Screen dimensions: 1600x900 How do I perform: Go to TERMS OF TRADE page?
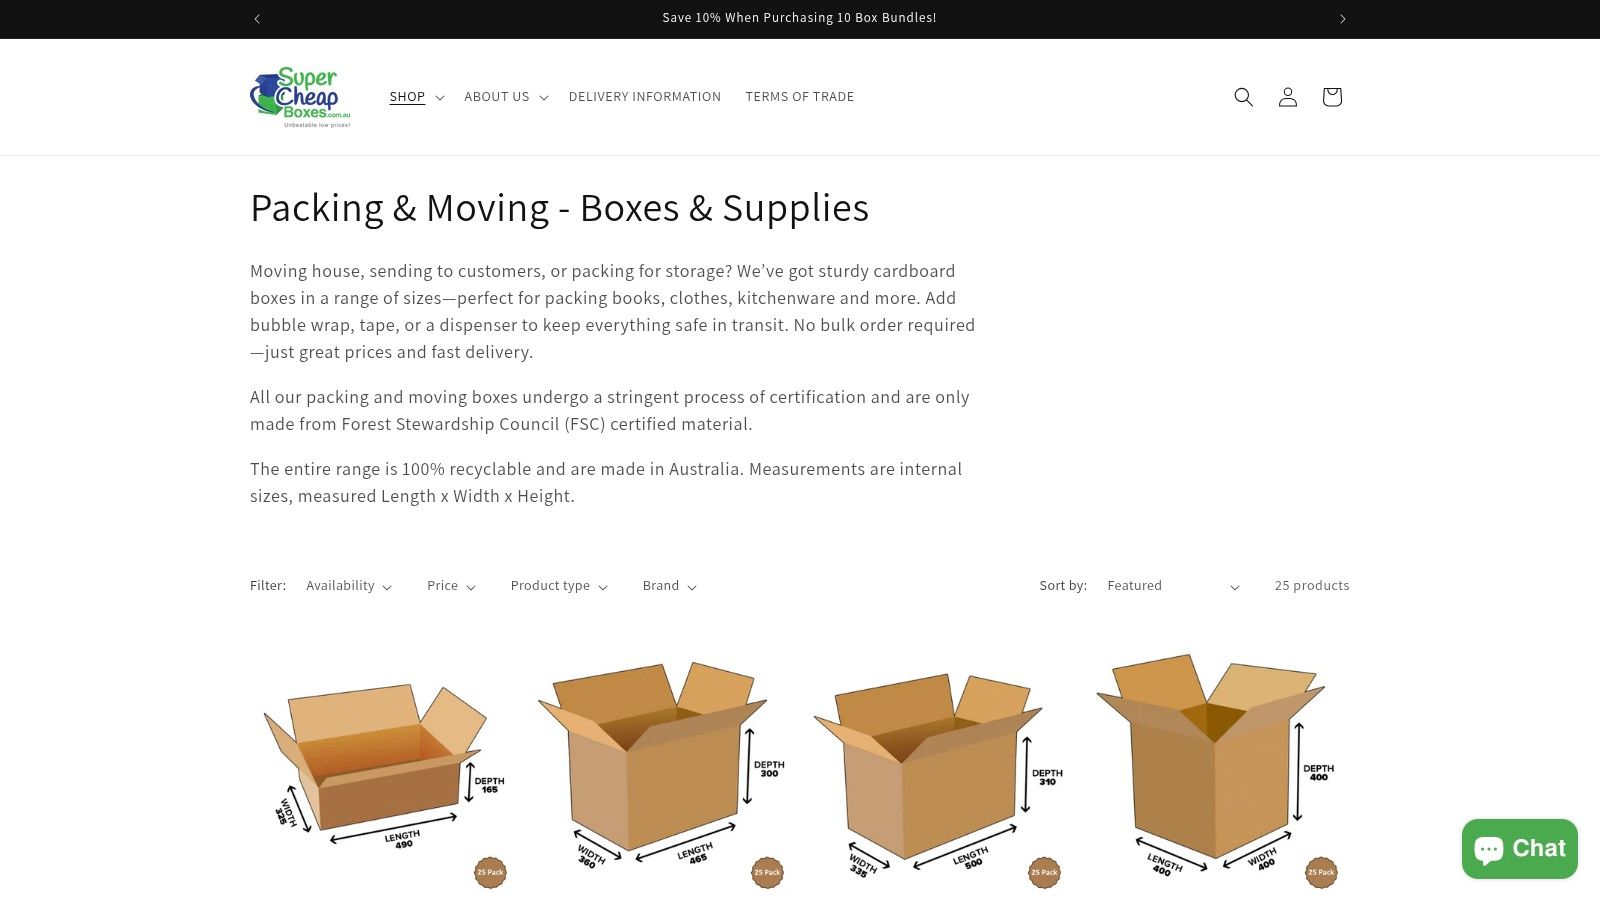pyautogui.click(x=800, y=97)
